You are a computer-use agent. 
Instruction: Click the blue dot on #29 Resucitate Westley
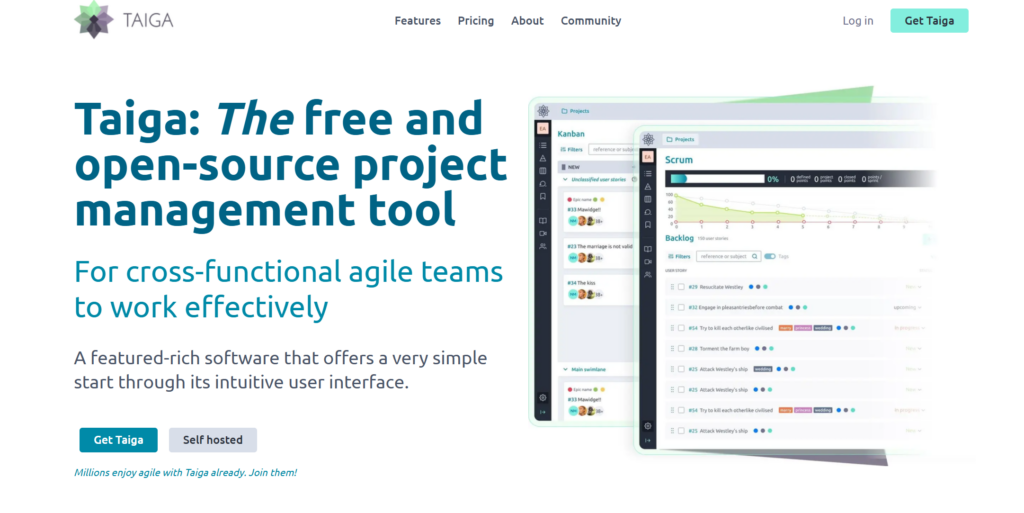click(751, 287)
